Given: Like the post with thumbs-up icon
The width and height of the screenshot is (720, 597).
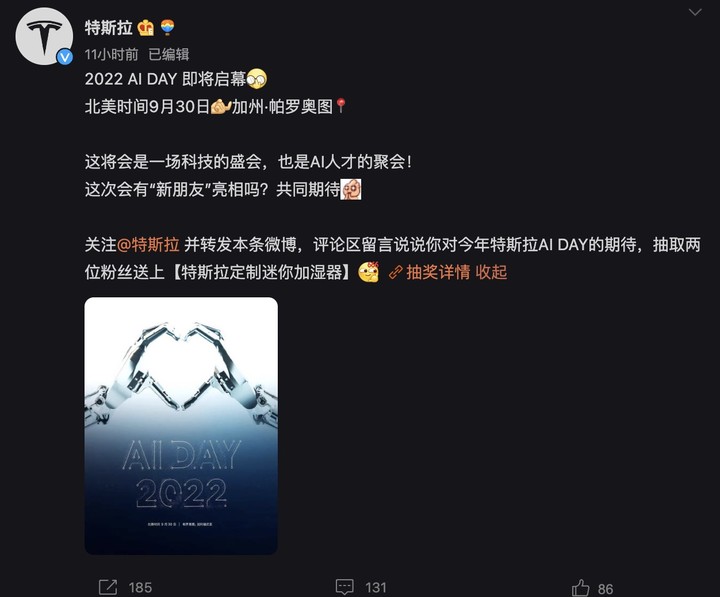Looking at the screenshot, I should coord(580,588).
